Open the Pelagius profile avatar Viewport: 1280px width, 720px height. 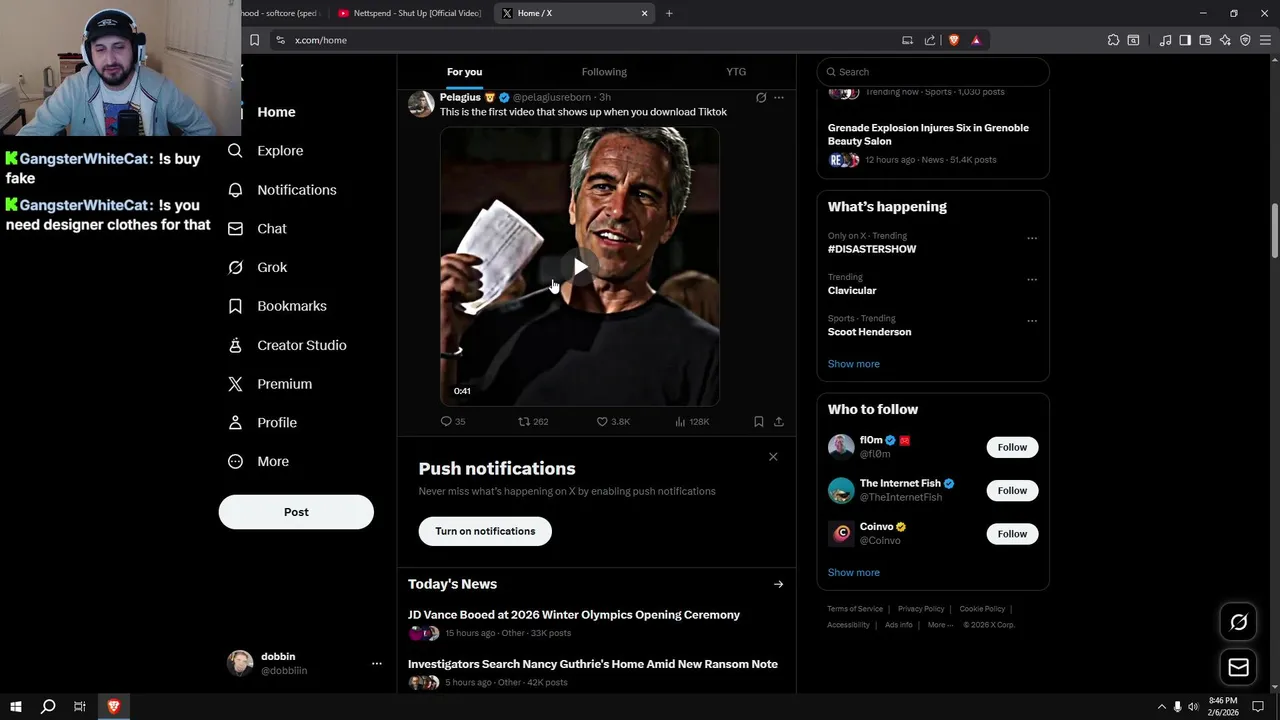421,103
